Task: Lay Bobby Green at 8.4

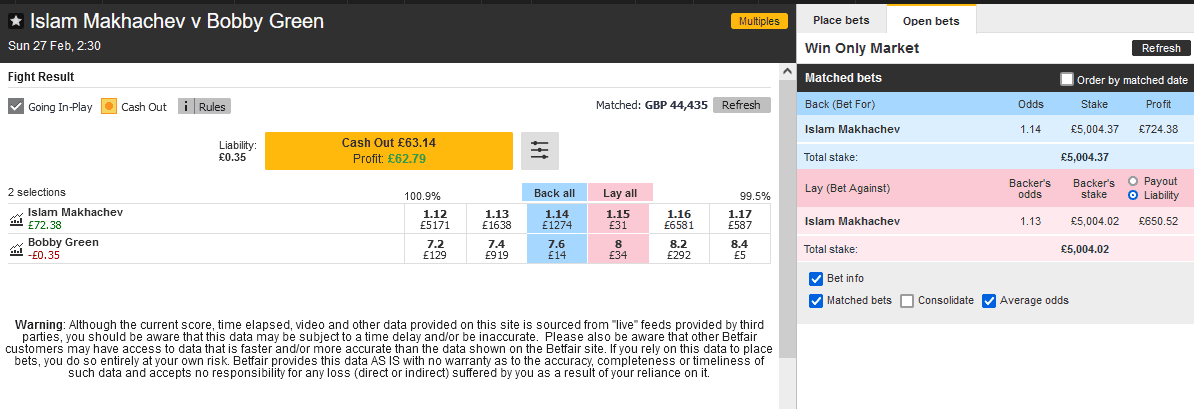Action: click(x=739, y=249)
